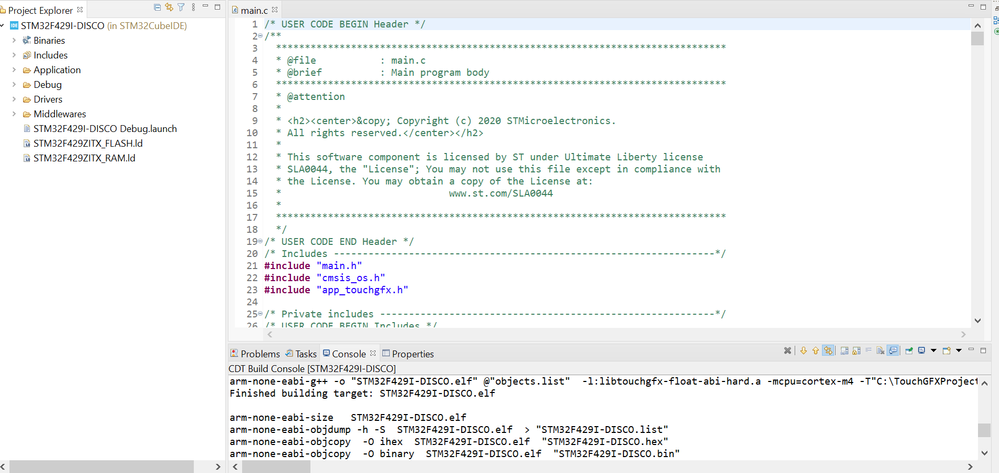This screenshot has height=473, width=999.
Task: Click line 23 include "app_touchgfx.h"
Action: [x=336, y=290]
